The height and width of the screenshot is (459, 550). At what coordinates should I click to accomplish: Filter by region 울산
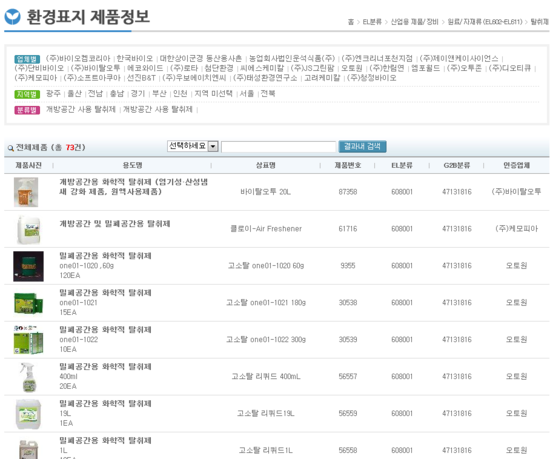coord(74,94)
